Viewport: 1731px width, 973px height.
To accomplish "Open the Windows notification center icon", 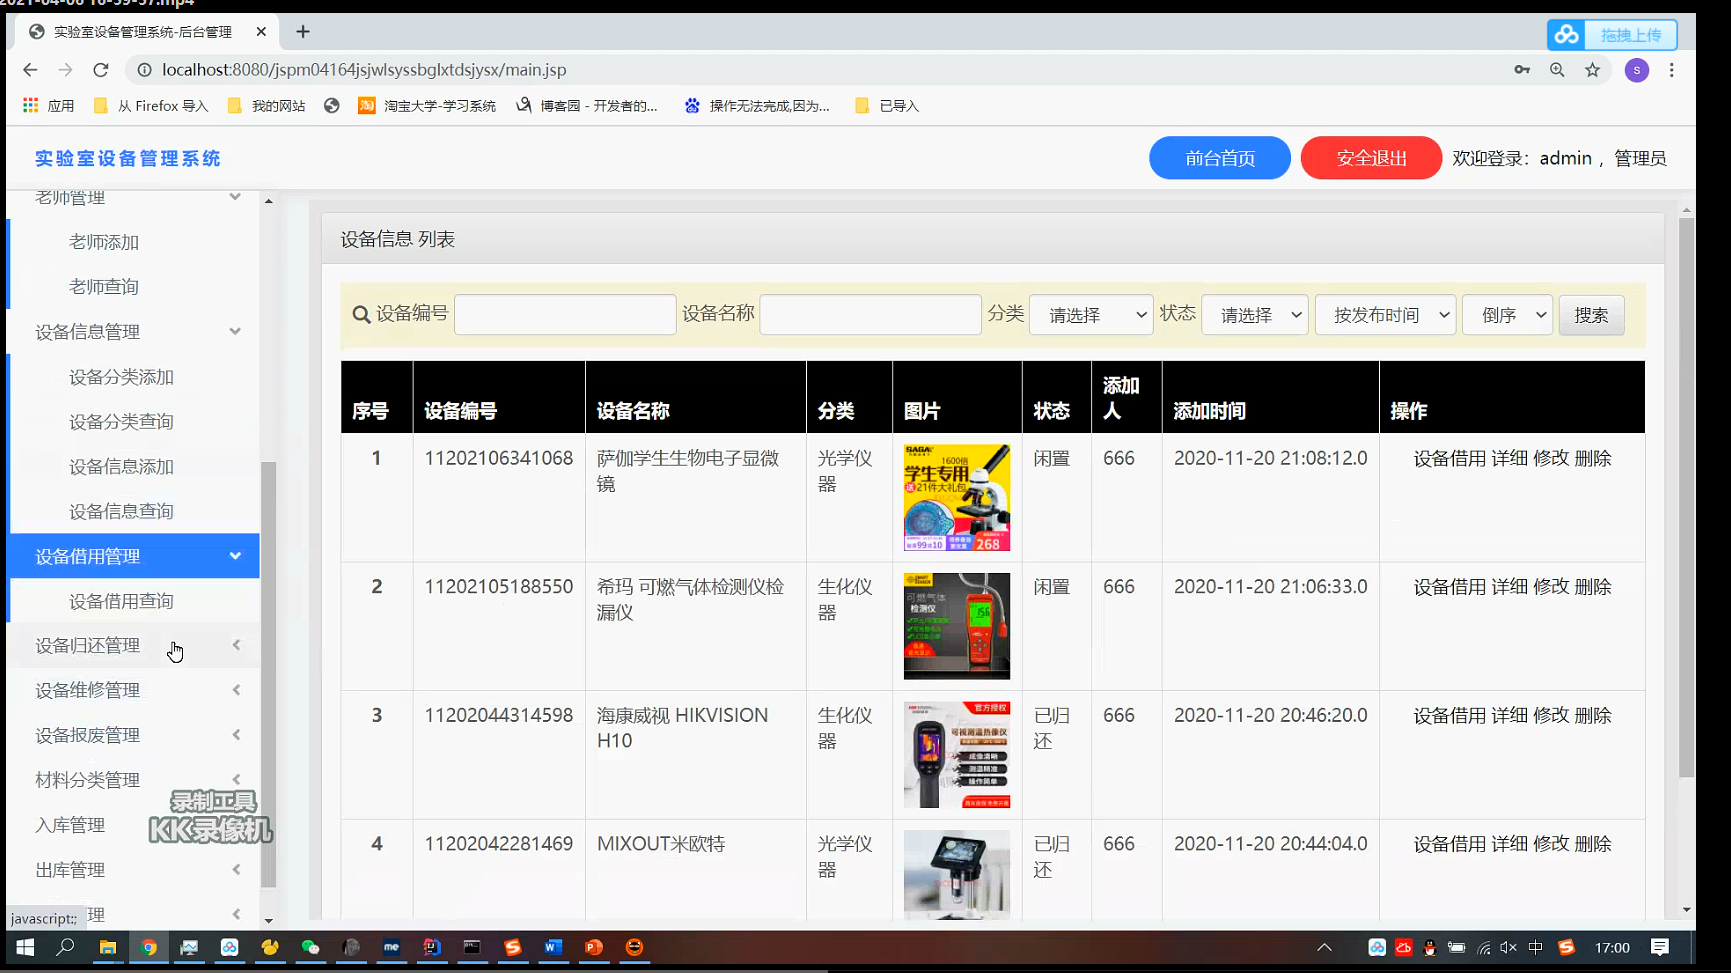I will pos(1660,947).
